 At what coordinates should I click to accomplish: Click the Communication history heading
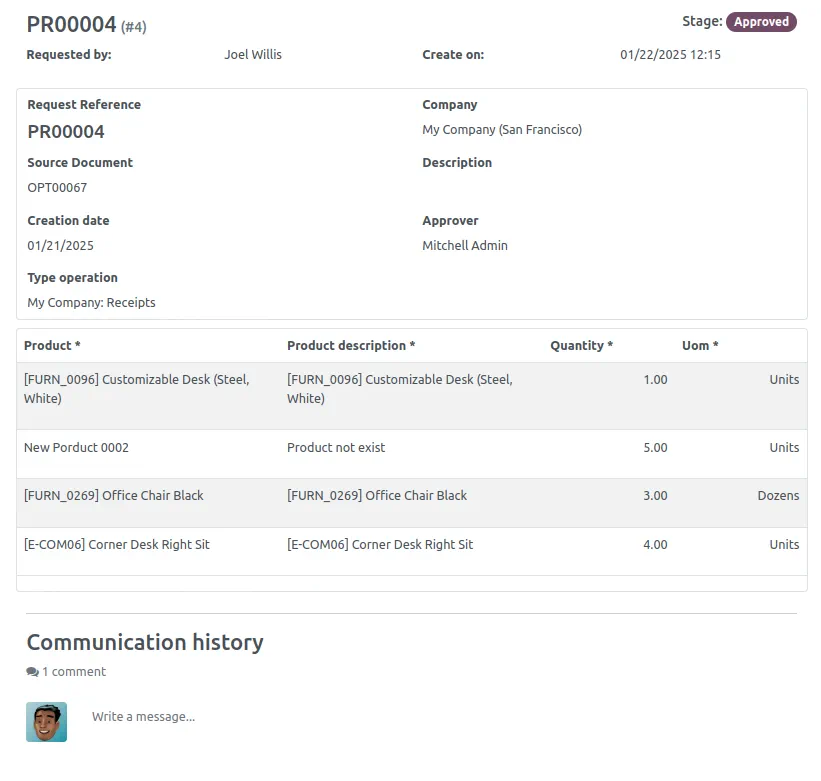144,642
